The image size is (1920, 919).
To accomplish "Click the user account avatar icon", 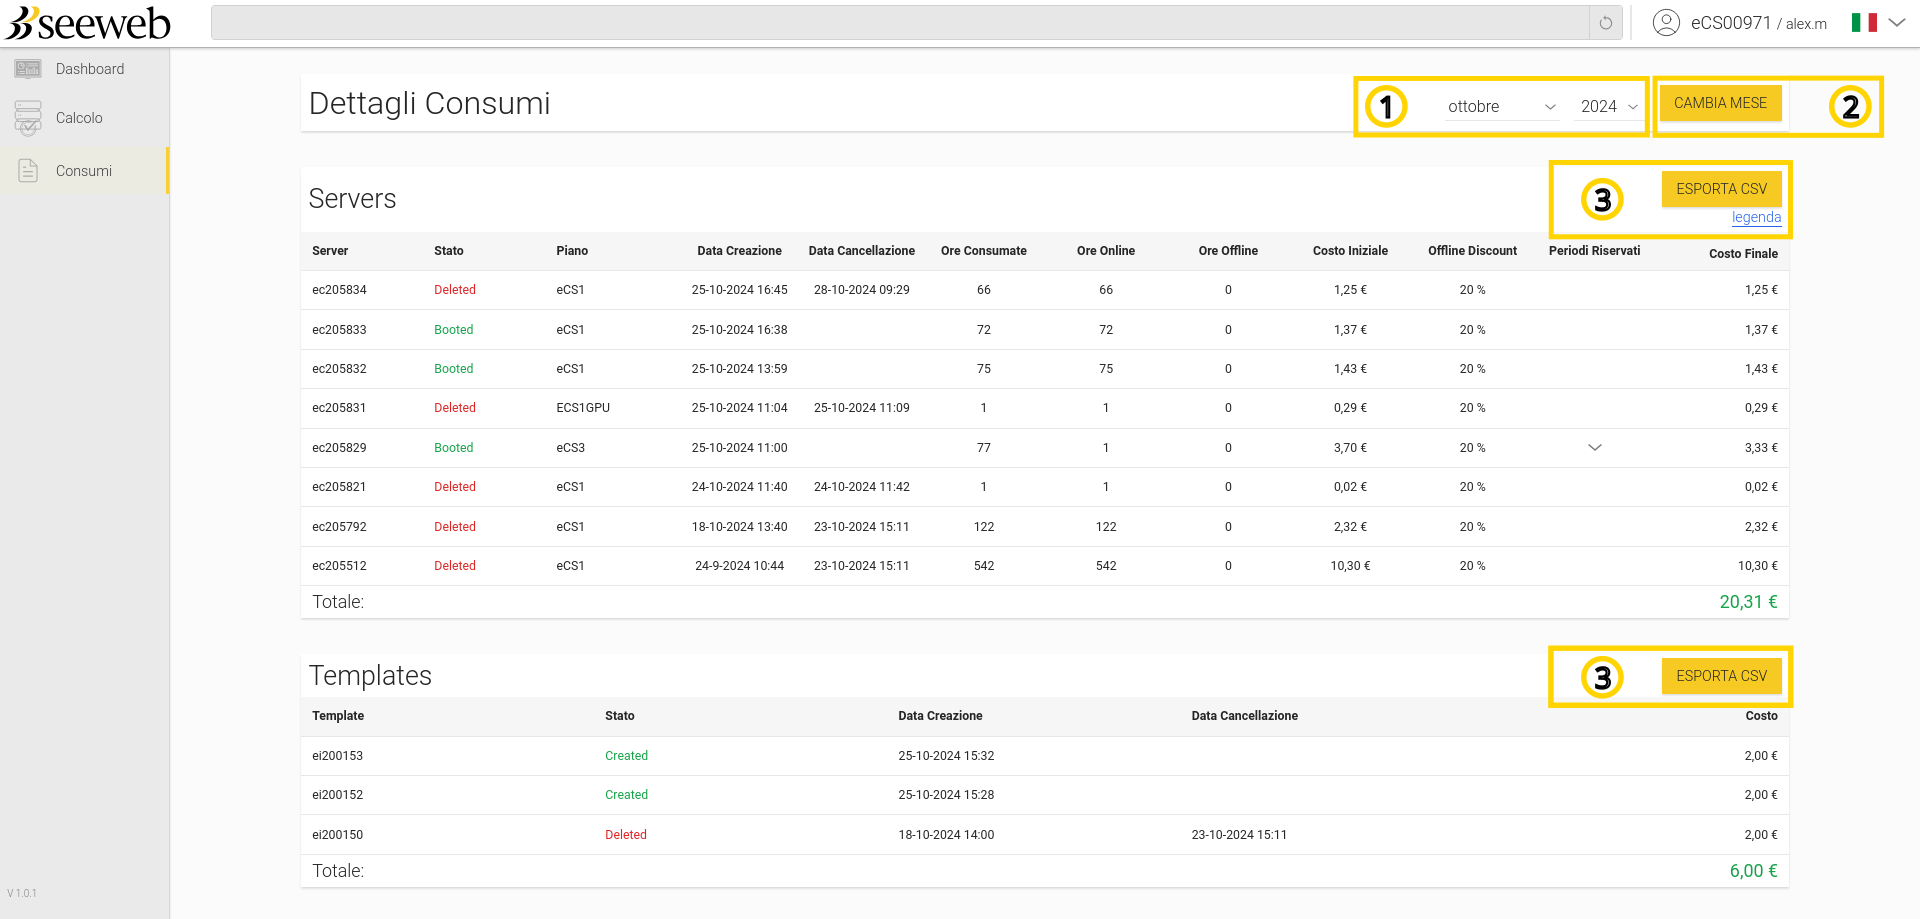I will [x=1666, y=23].
